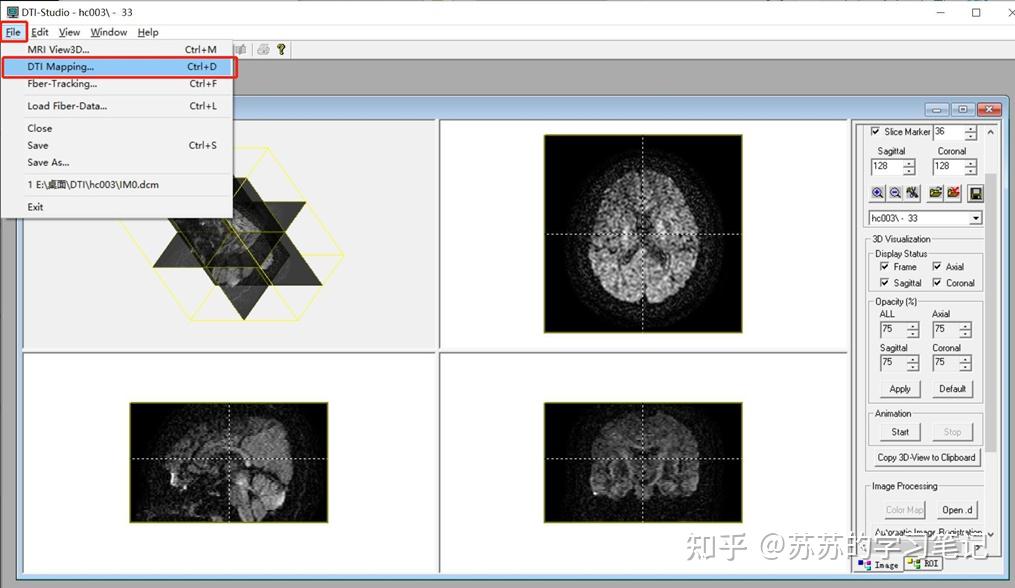This screenshot has width=1015, height=588.
Task: Open recent file IM0.dcm from File menu
Action: click(108, 184)
